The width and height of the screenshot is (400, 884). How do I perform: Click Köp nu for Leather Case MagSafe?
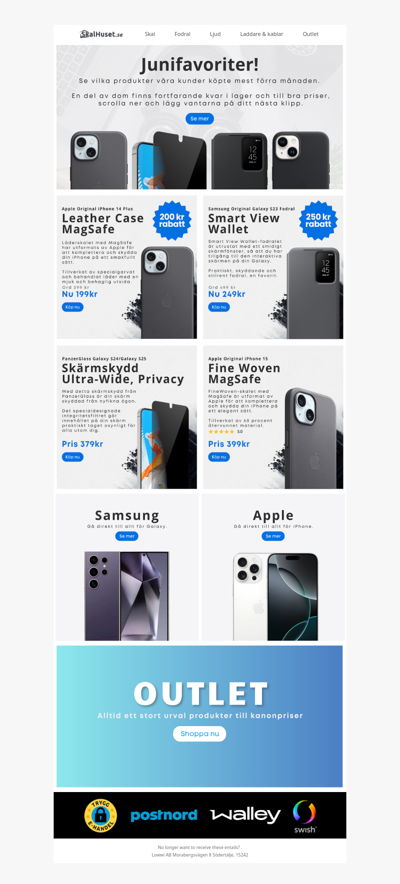[73, 307]
